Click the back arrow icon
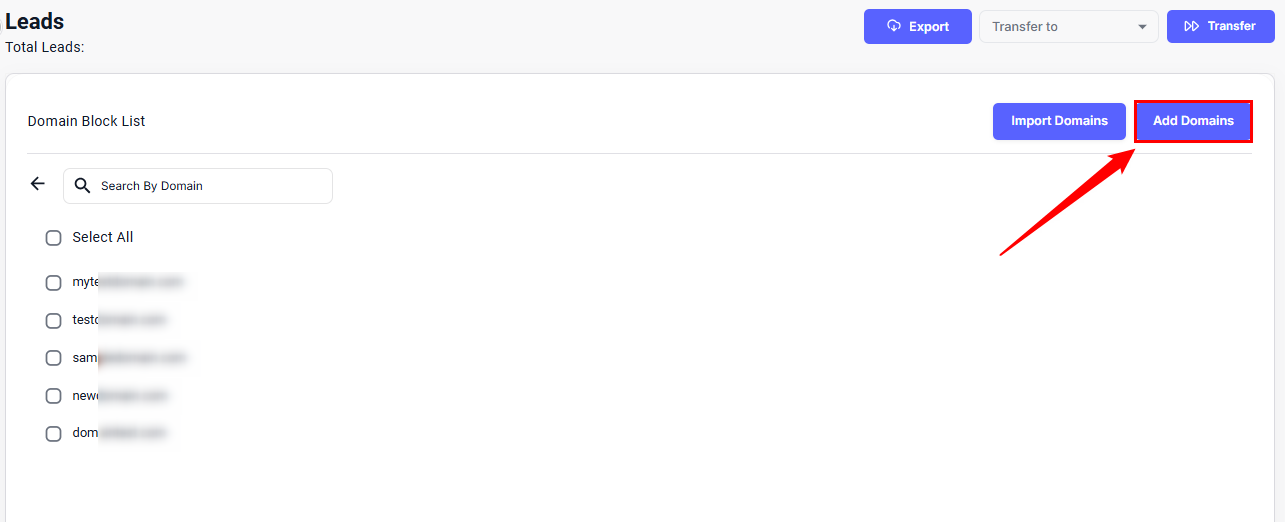This screenshot has width=1285, height=522. [38, 184]
